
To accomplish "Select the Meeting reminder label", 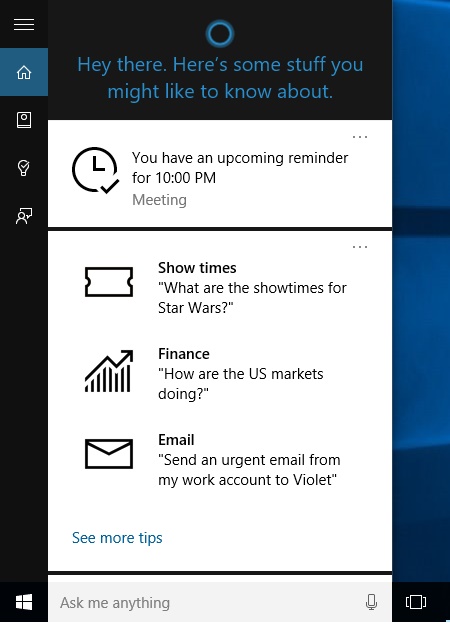I will click(159, 200).
